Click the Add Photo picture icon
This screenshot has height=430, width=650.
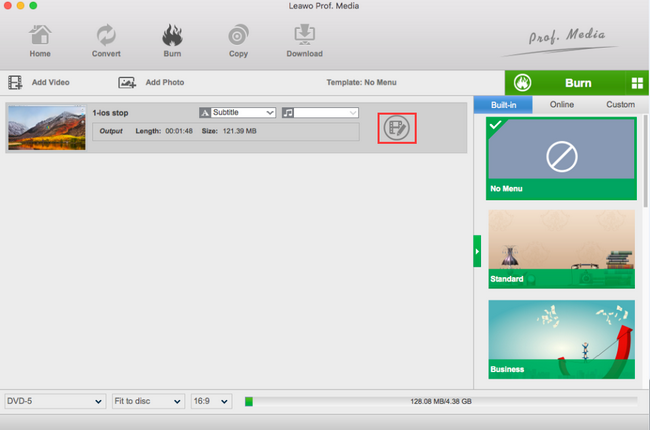click(127, 83)
